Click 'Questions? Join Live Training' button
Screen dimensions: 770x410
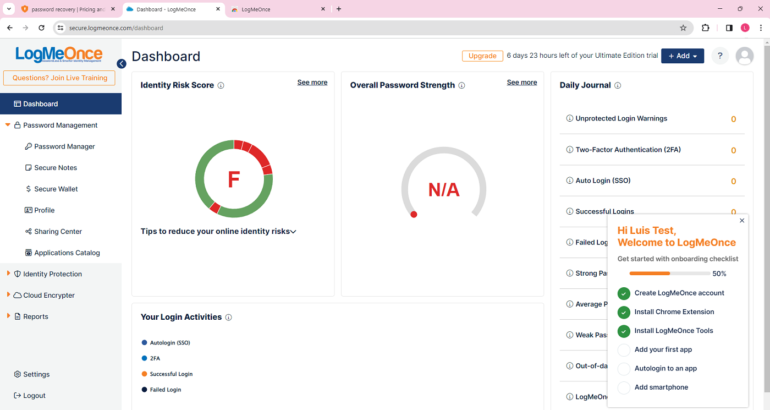59,78
